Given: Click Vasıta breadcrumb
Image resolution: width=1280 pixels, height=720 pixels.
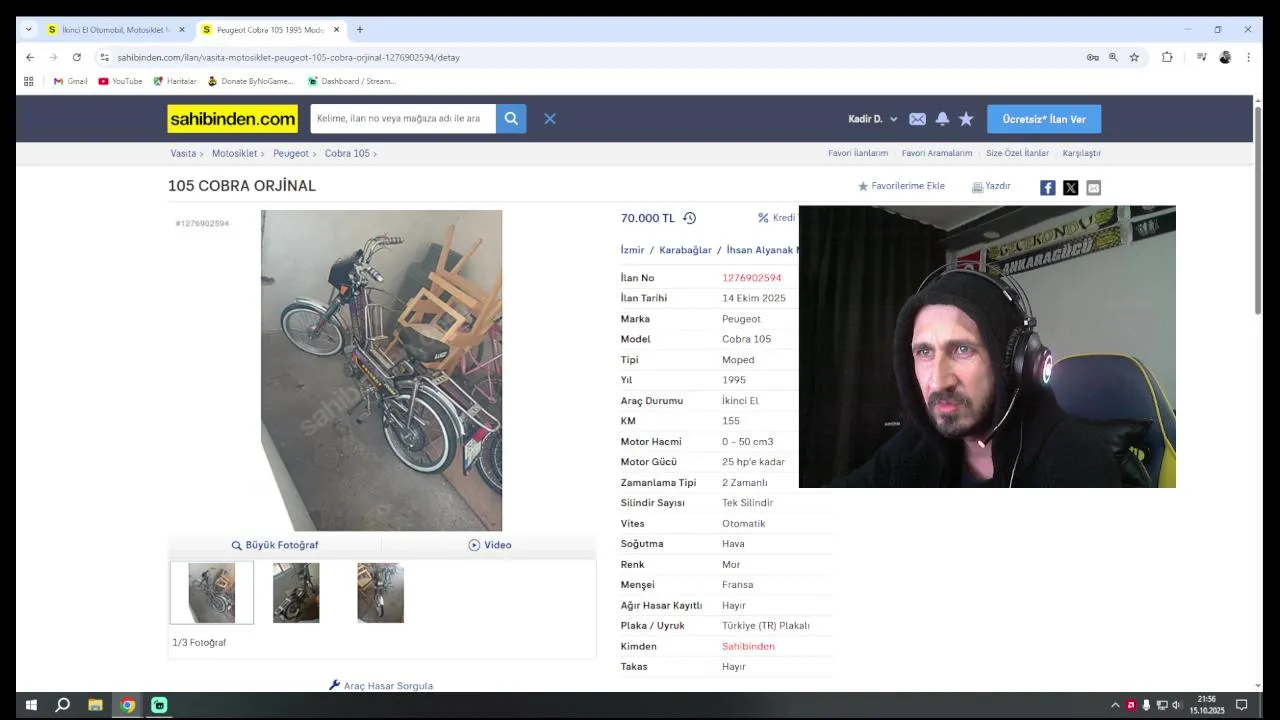Looking at the screenshot, I should click(x=183, y=153).
